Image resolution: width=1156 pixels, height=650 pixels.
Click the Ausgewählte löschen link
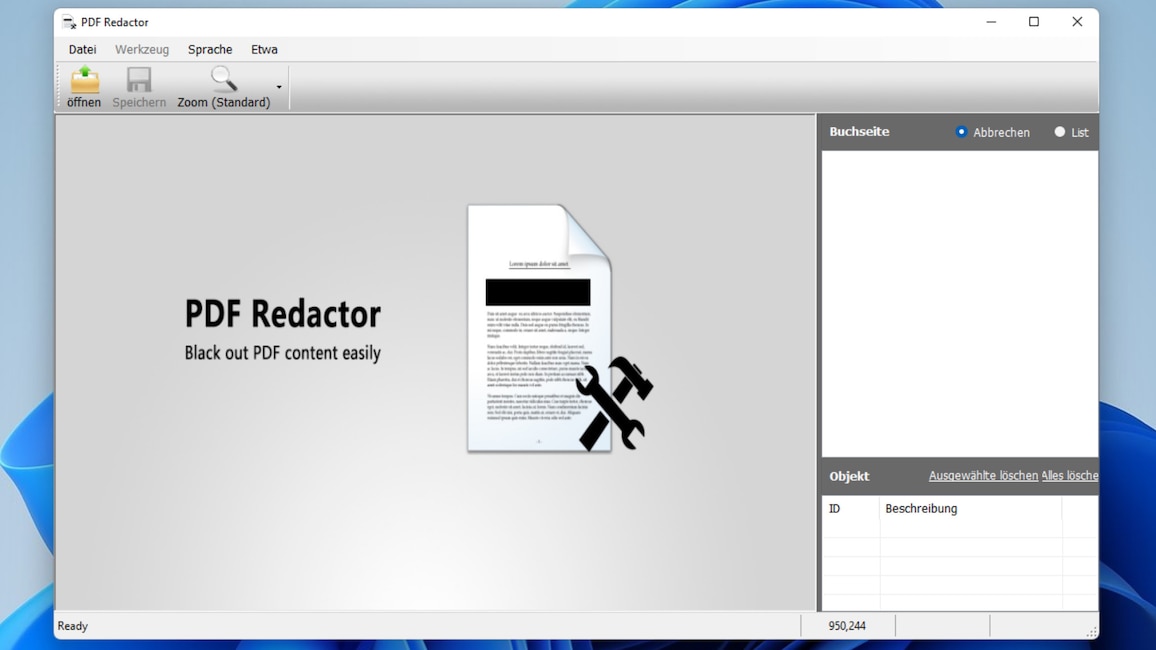(982, 476)
